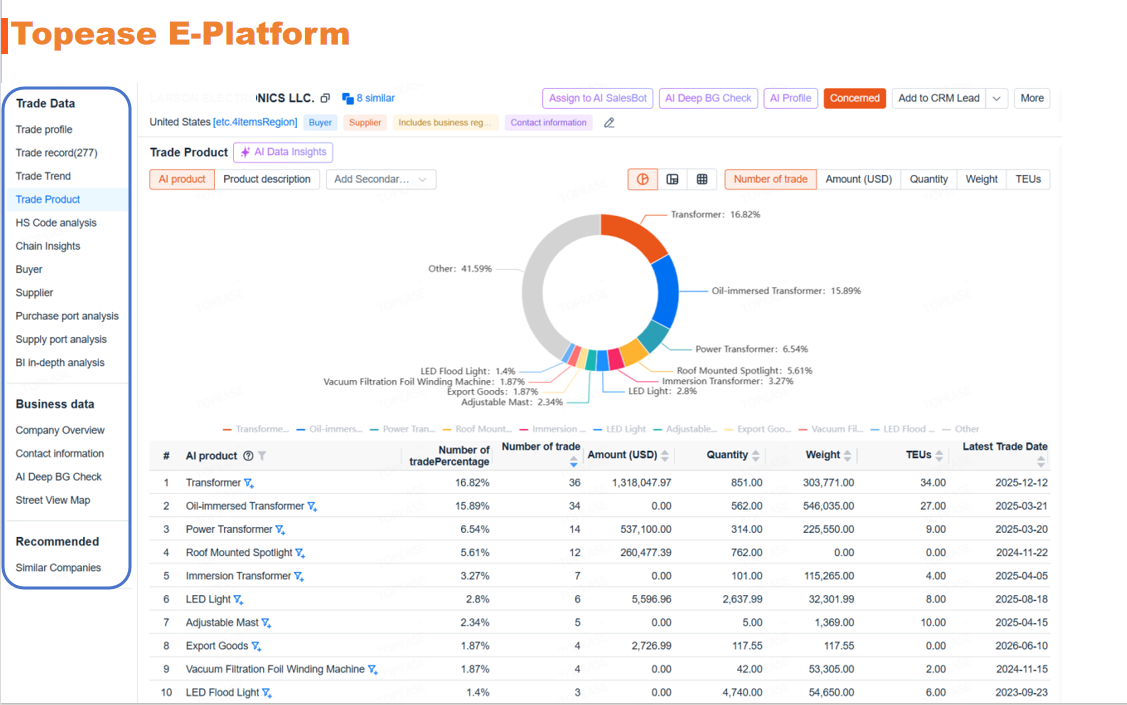Viewport: 1127px width, 705px height.
Task: Select Trade Product sidebar item
Action: (48, 200)
